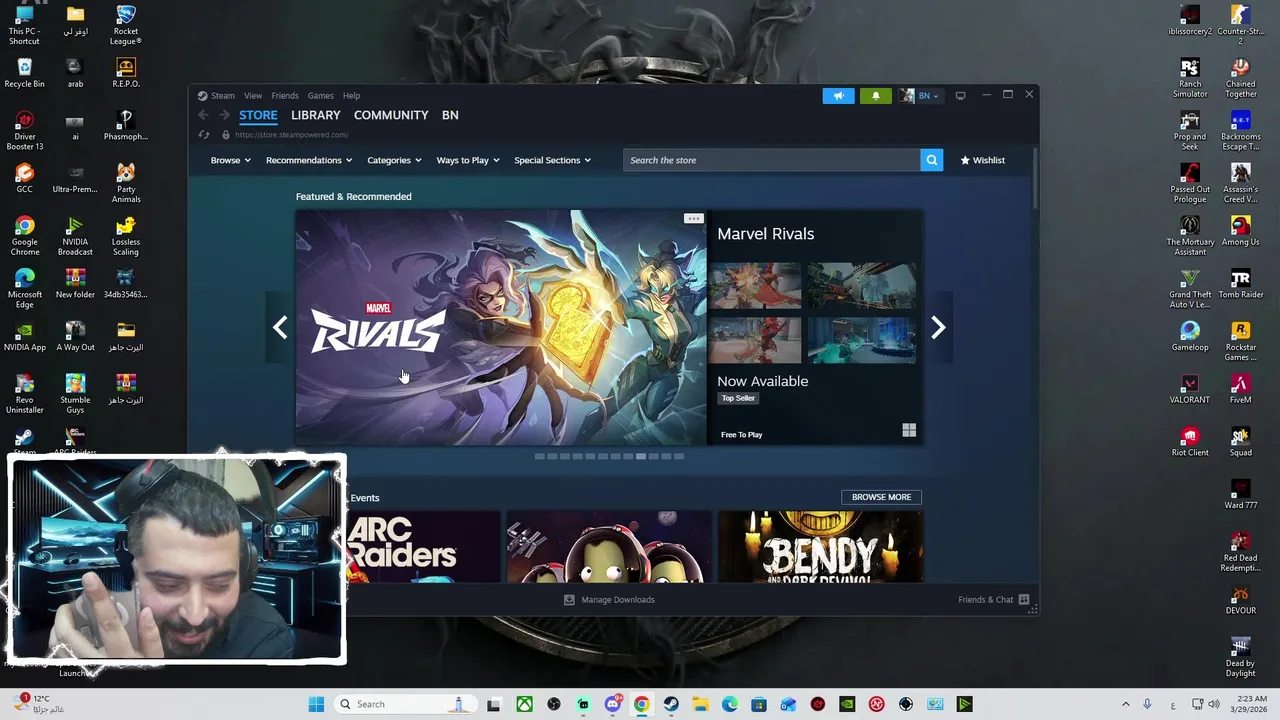Click the Top Seller tag
Screen dimensions: 1280x720
click(738, 398)
